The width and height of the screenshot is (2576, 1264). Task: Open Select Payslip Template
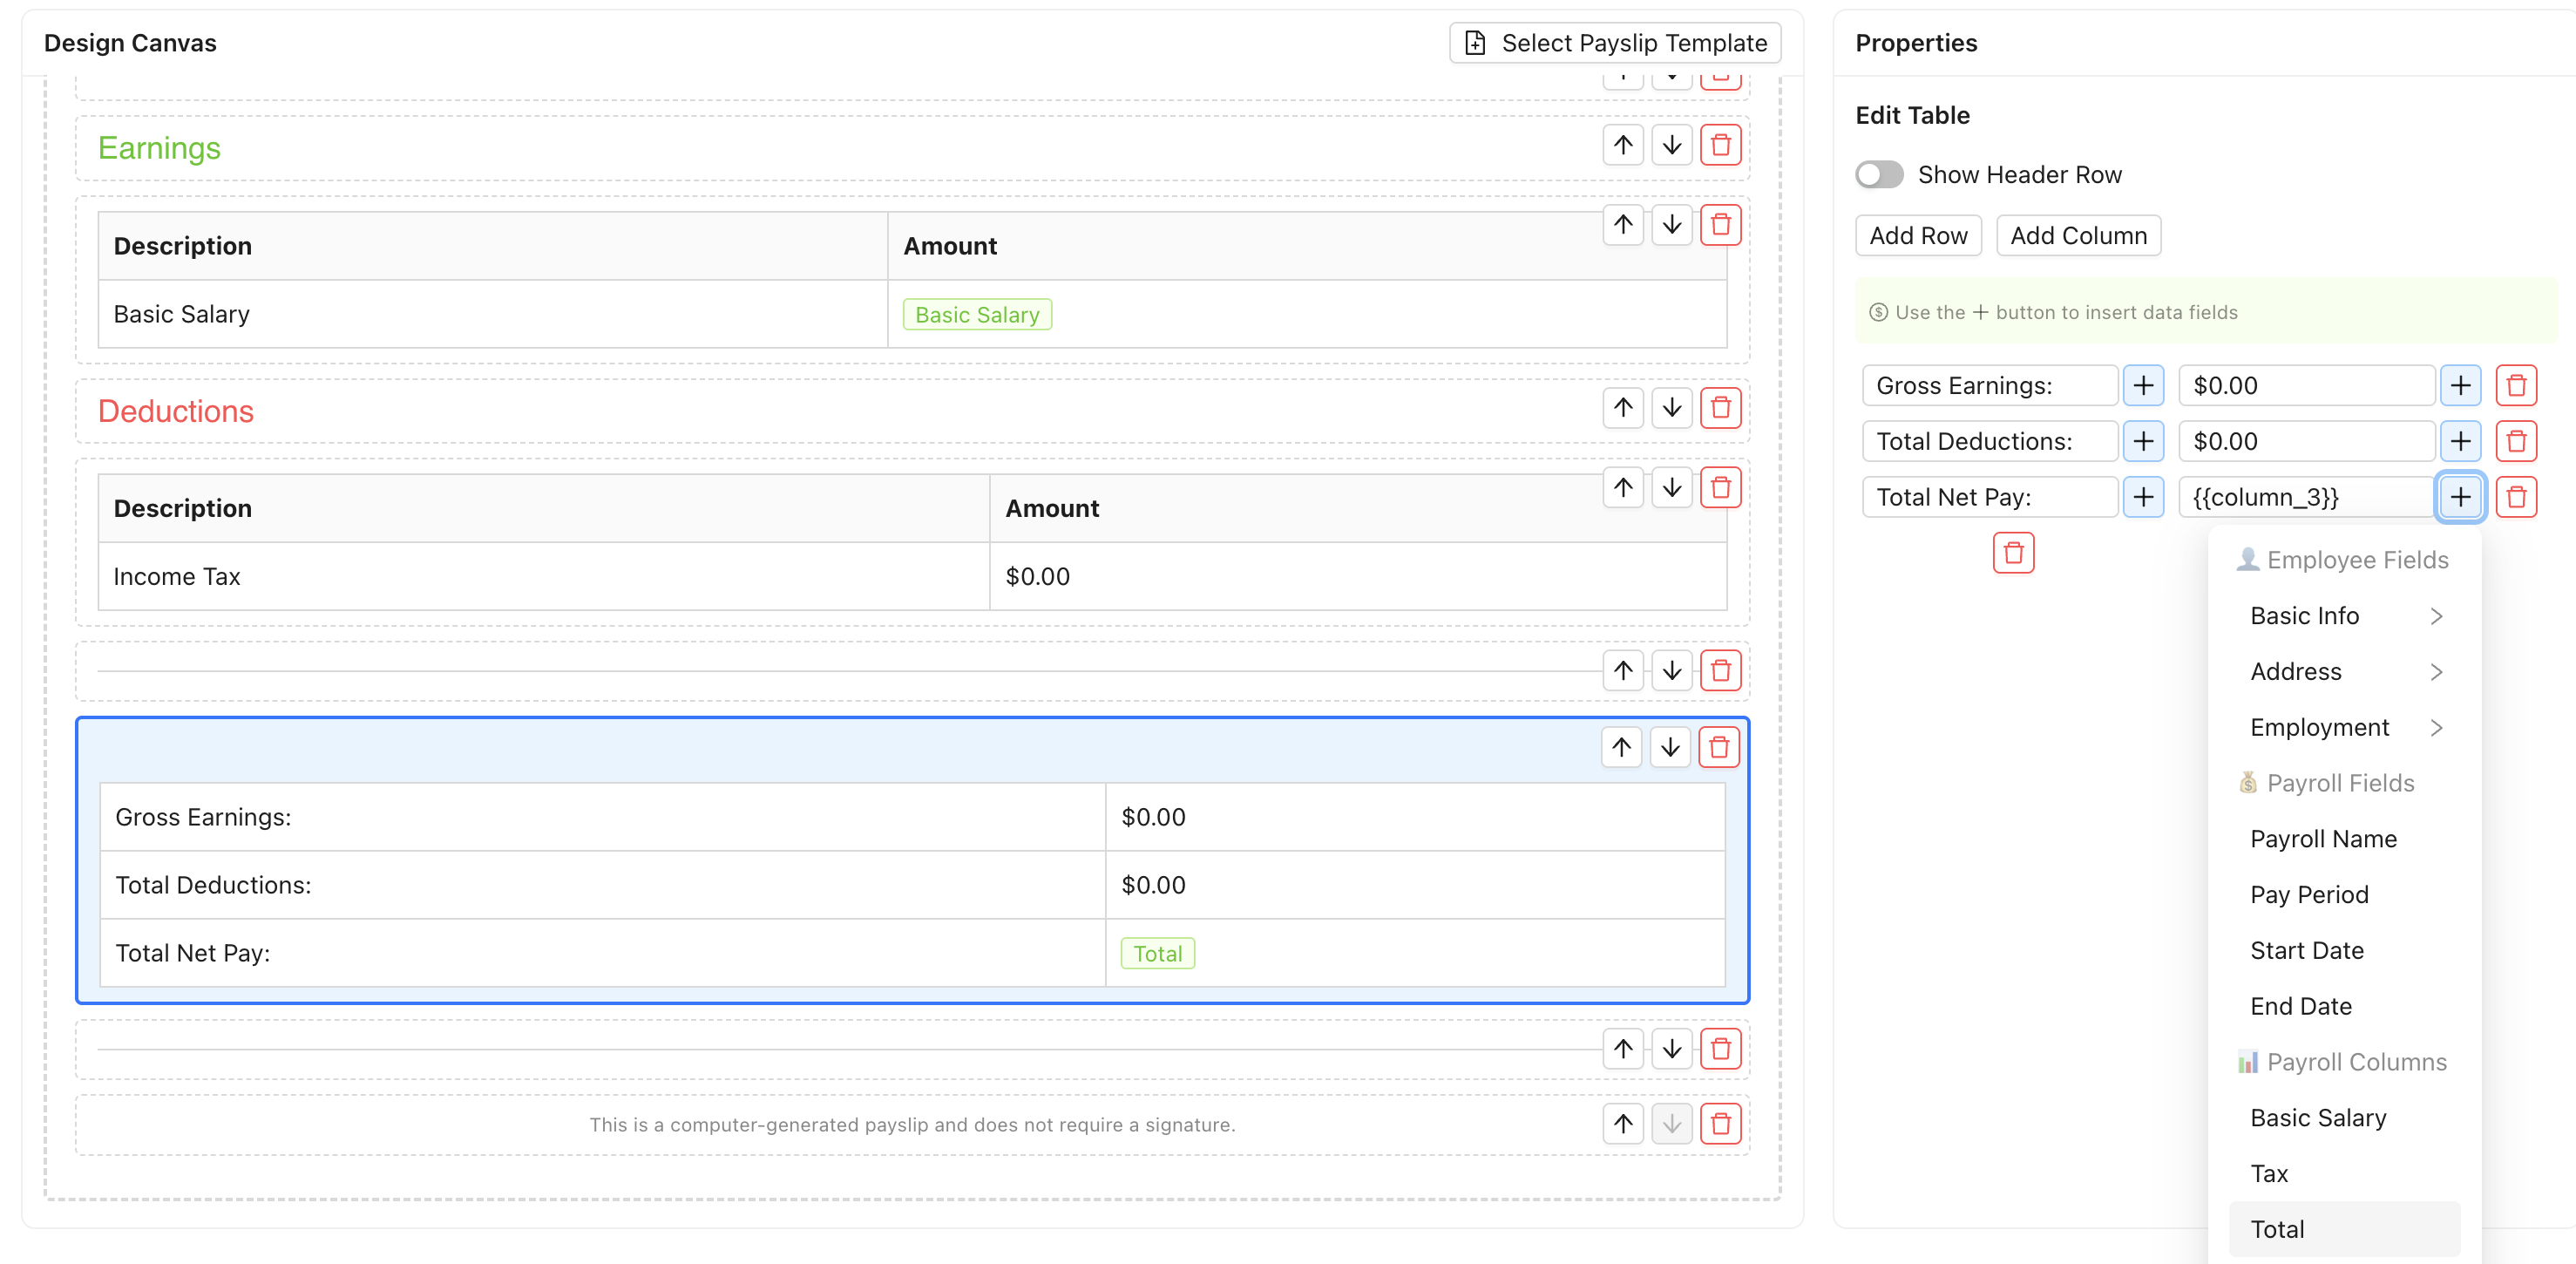[x=1615, y=43]
